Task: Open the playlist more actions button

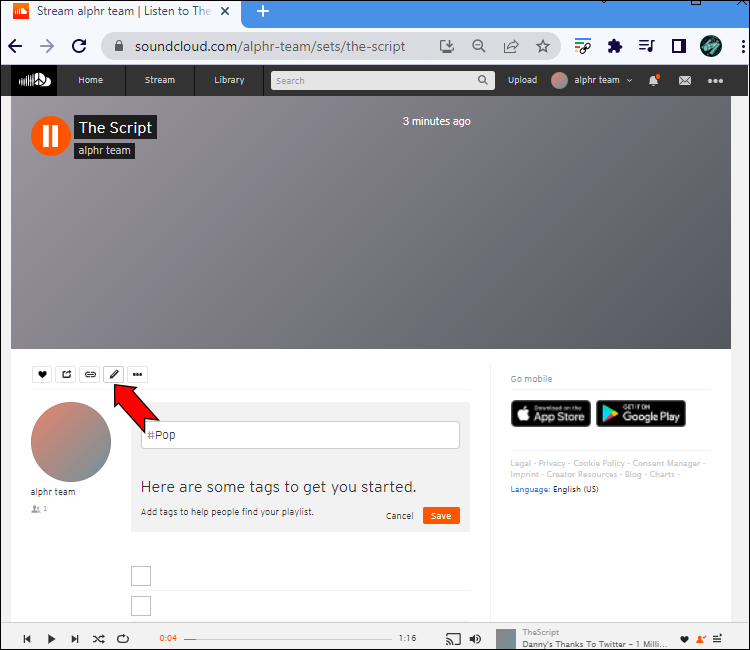Action: click(x=137, y=374)
